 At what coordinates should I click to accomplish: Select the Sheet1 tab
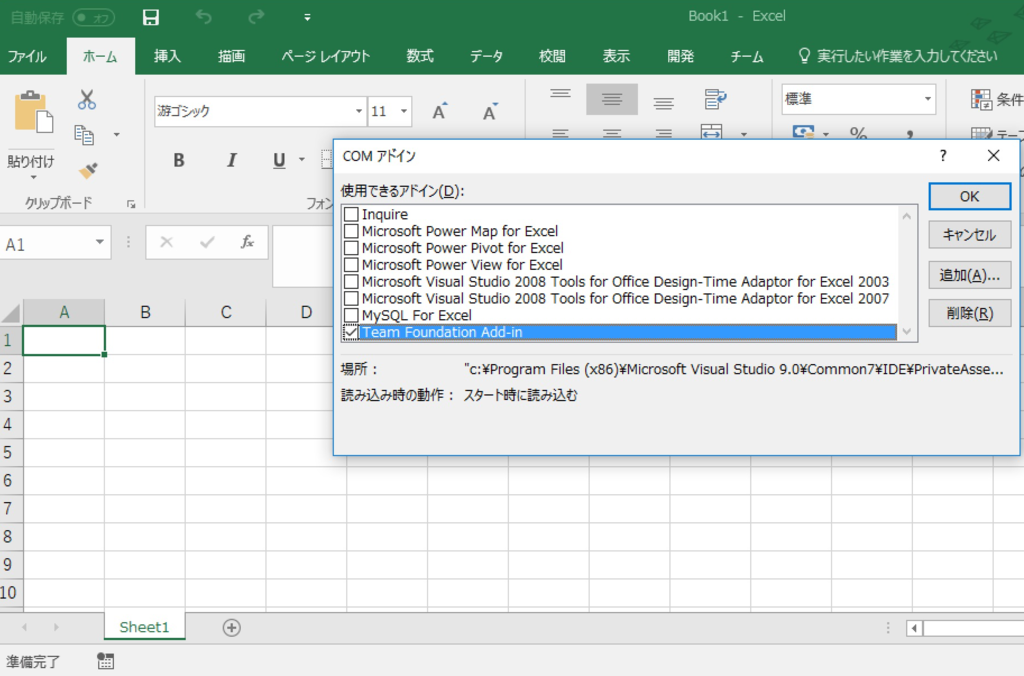point(144,627)
